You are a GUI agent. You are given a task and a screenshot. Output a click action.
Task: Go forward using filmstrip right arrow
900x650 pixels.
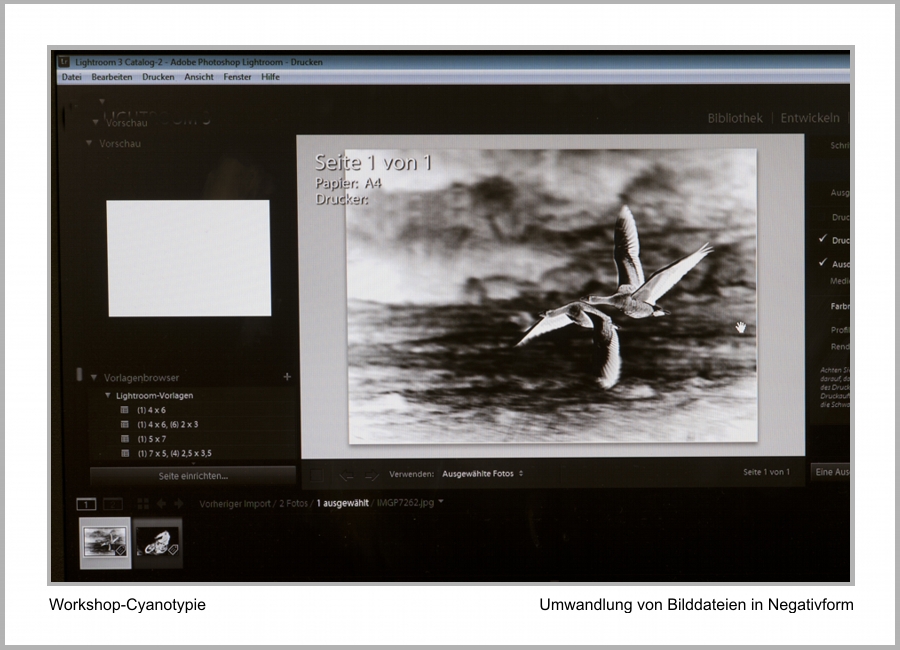(x=179, y=504)
